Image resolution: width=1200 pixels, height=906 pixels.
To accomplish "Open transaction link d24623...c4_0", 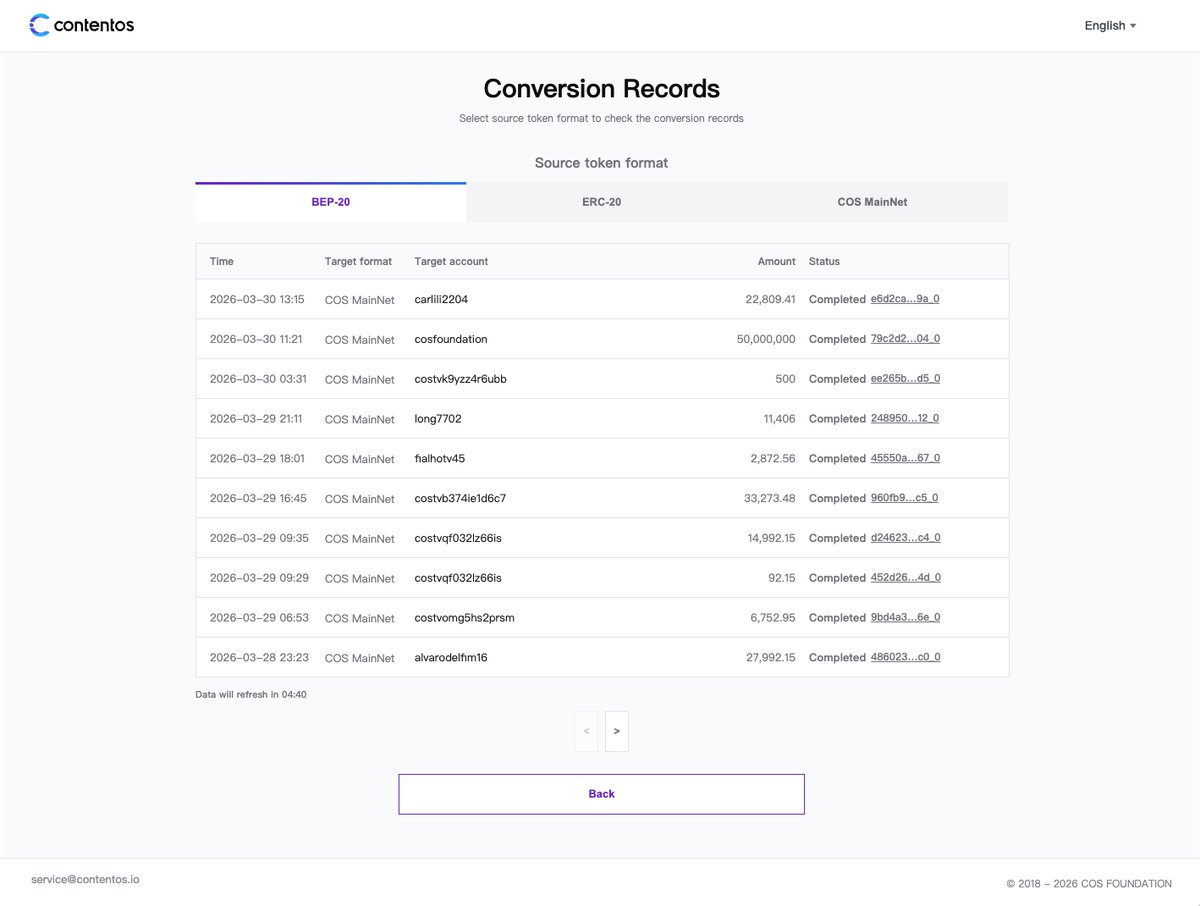I will coord(905,538).
